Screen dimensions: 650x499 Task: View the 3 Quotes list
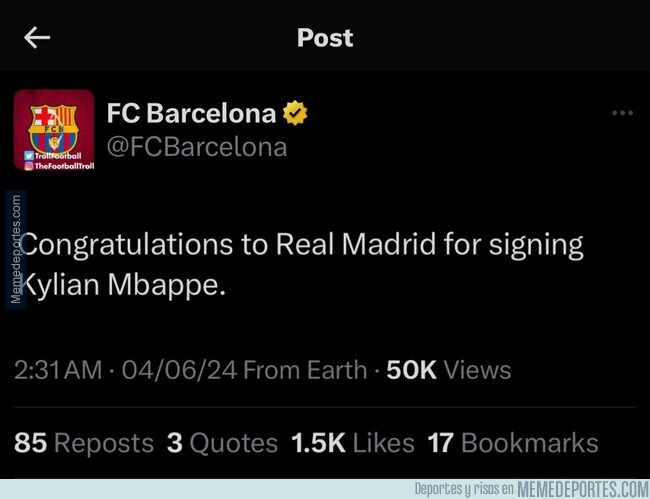(222, 443)
